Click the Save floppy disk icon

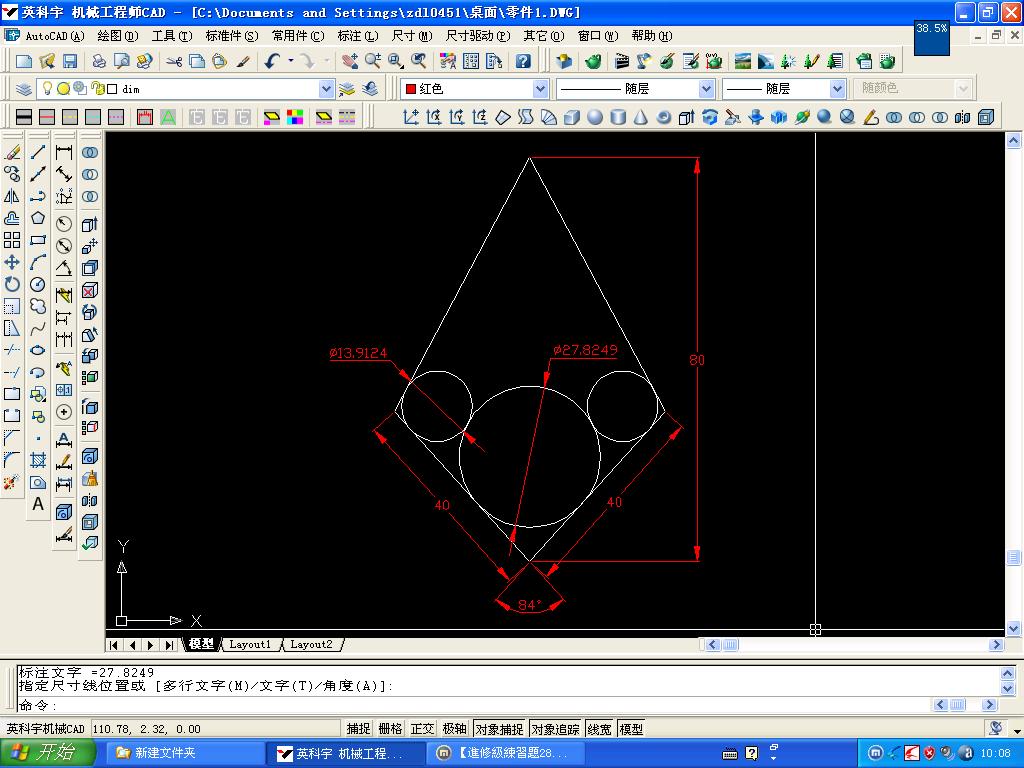click(70, 61)
